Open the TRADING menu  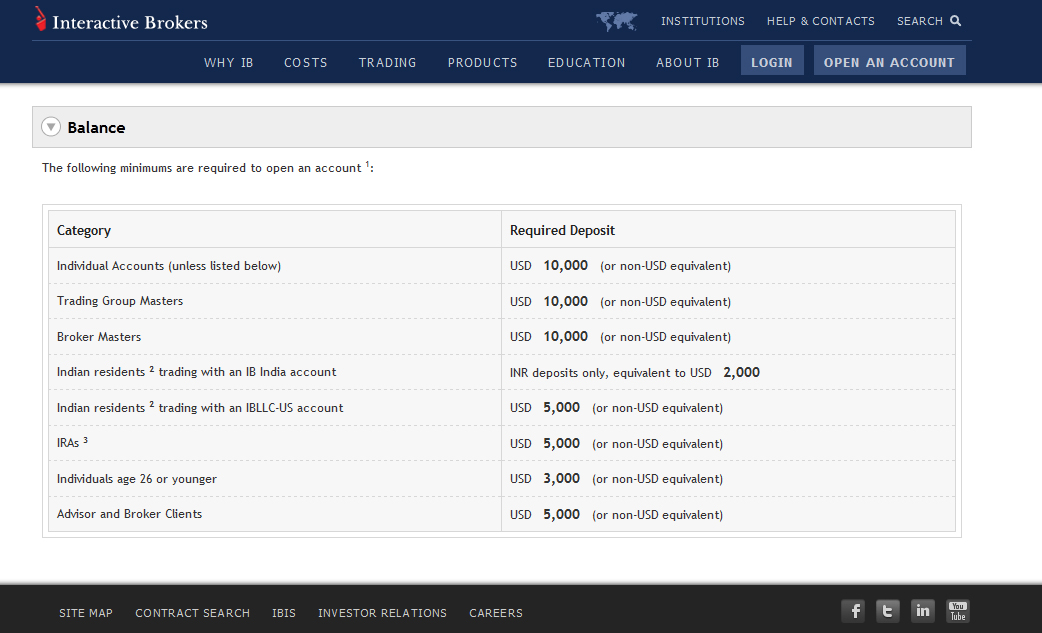(387, 62)
